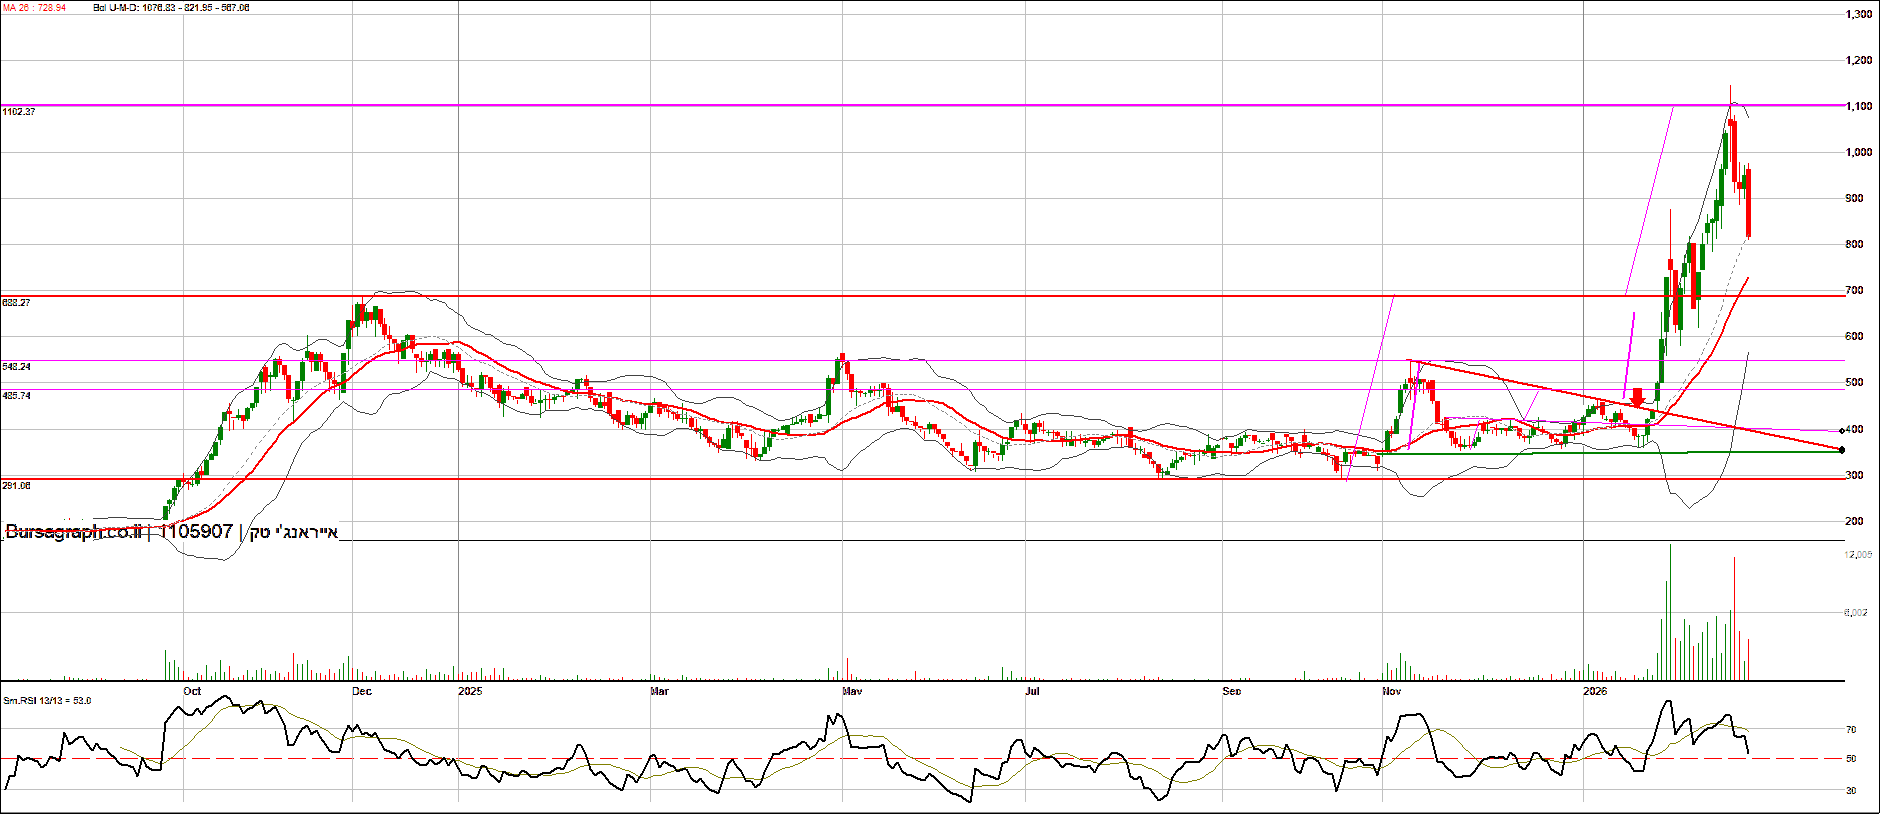Click the red MA 26 indicator label
The image size is (1880, 814).
pos(34,8)
